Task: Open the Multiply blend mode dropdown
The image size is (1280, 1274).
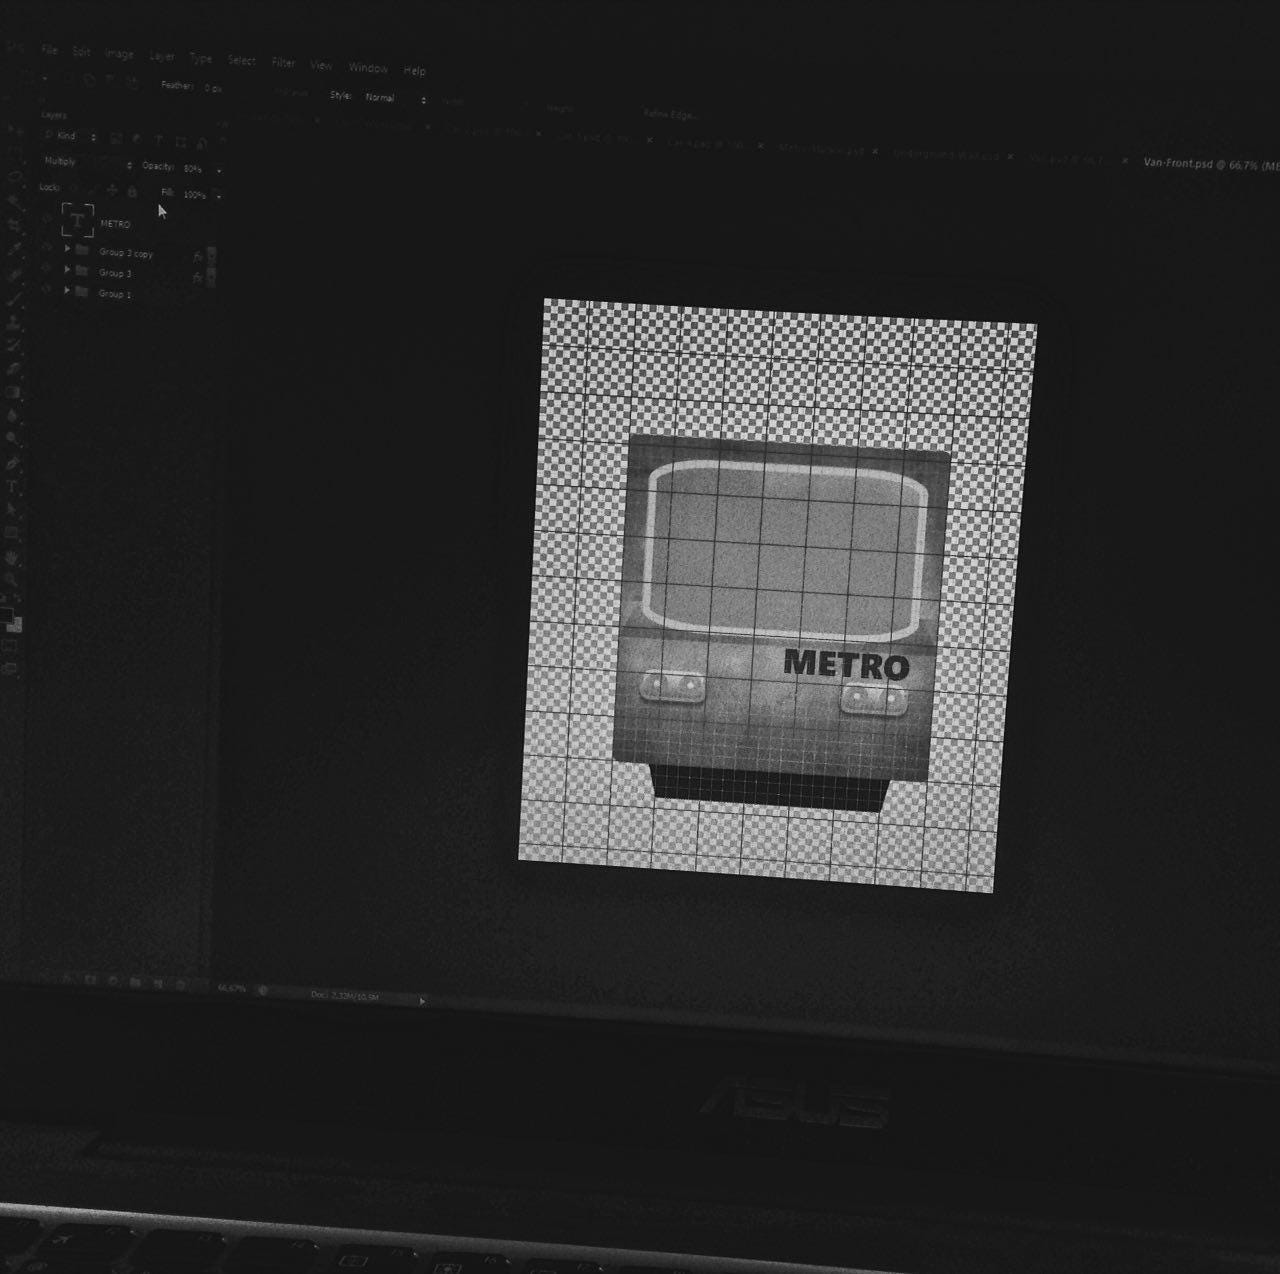Action: 87,163
